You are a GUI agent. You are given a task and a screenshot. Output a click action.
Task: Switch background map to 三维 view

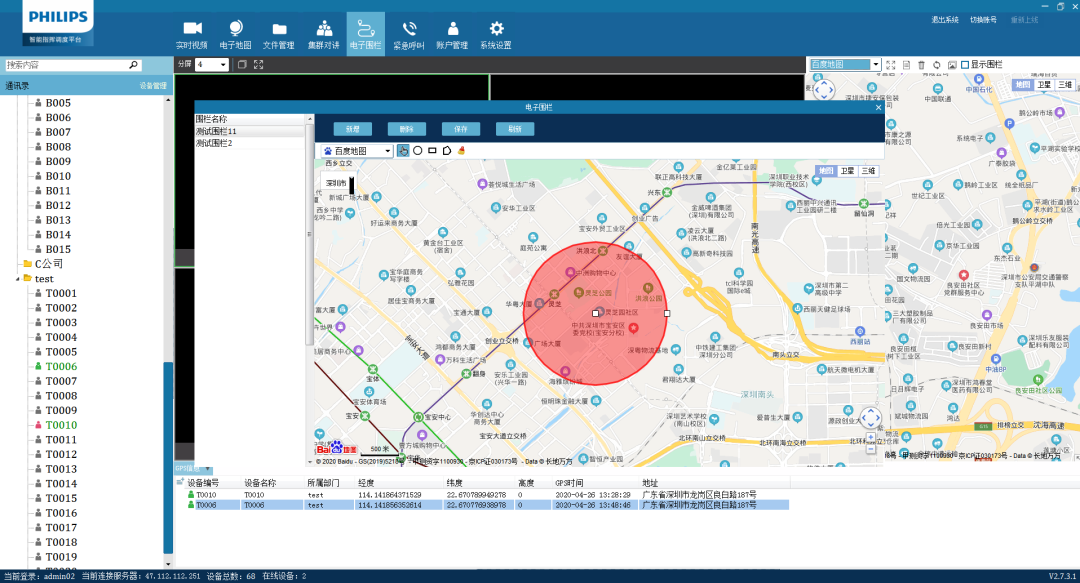point(1066,85)
